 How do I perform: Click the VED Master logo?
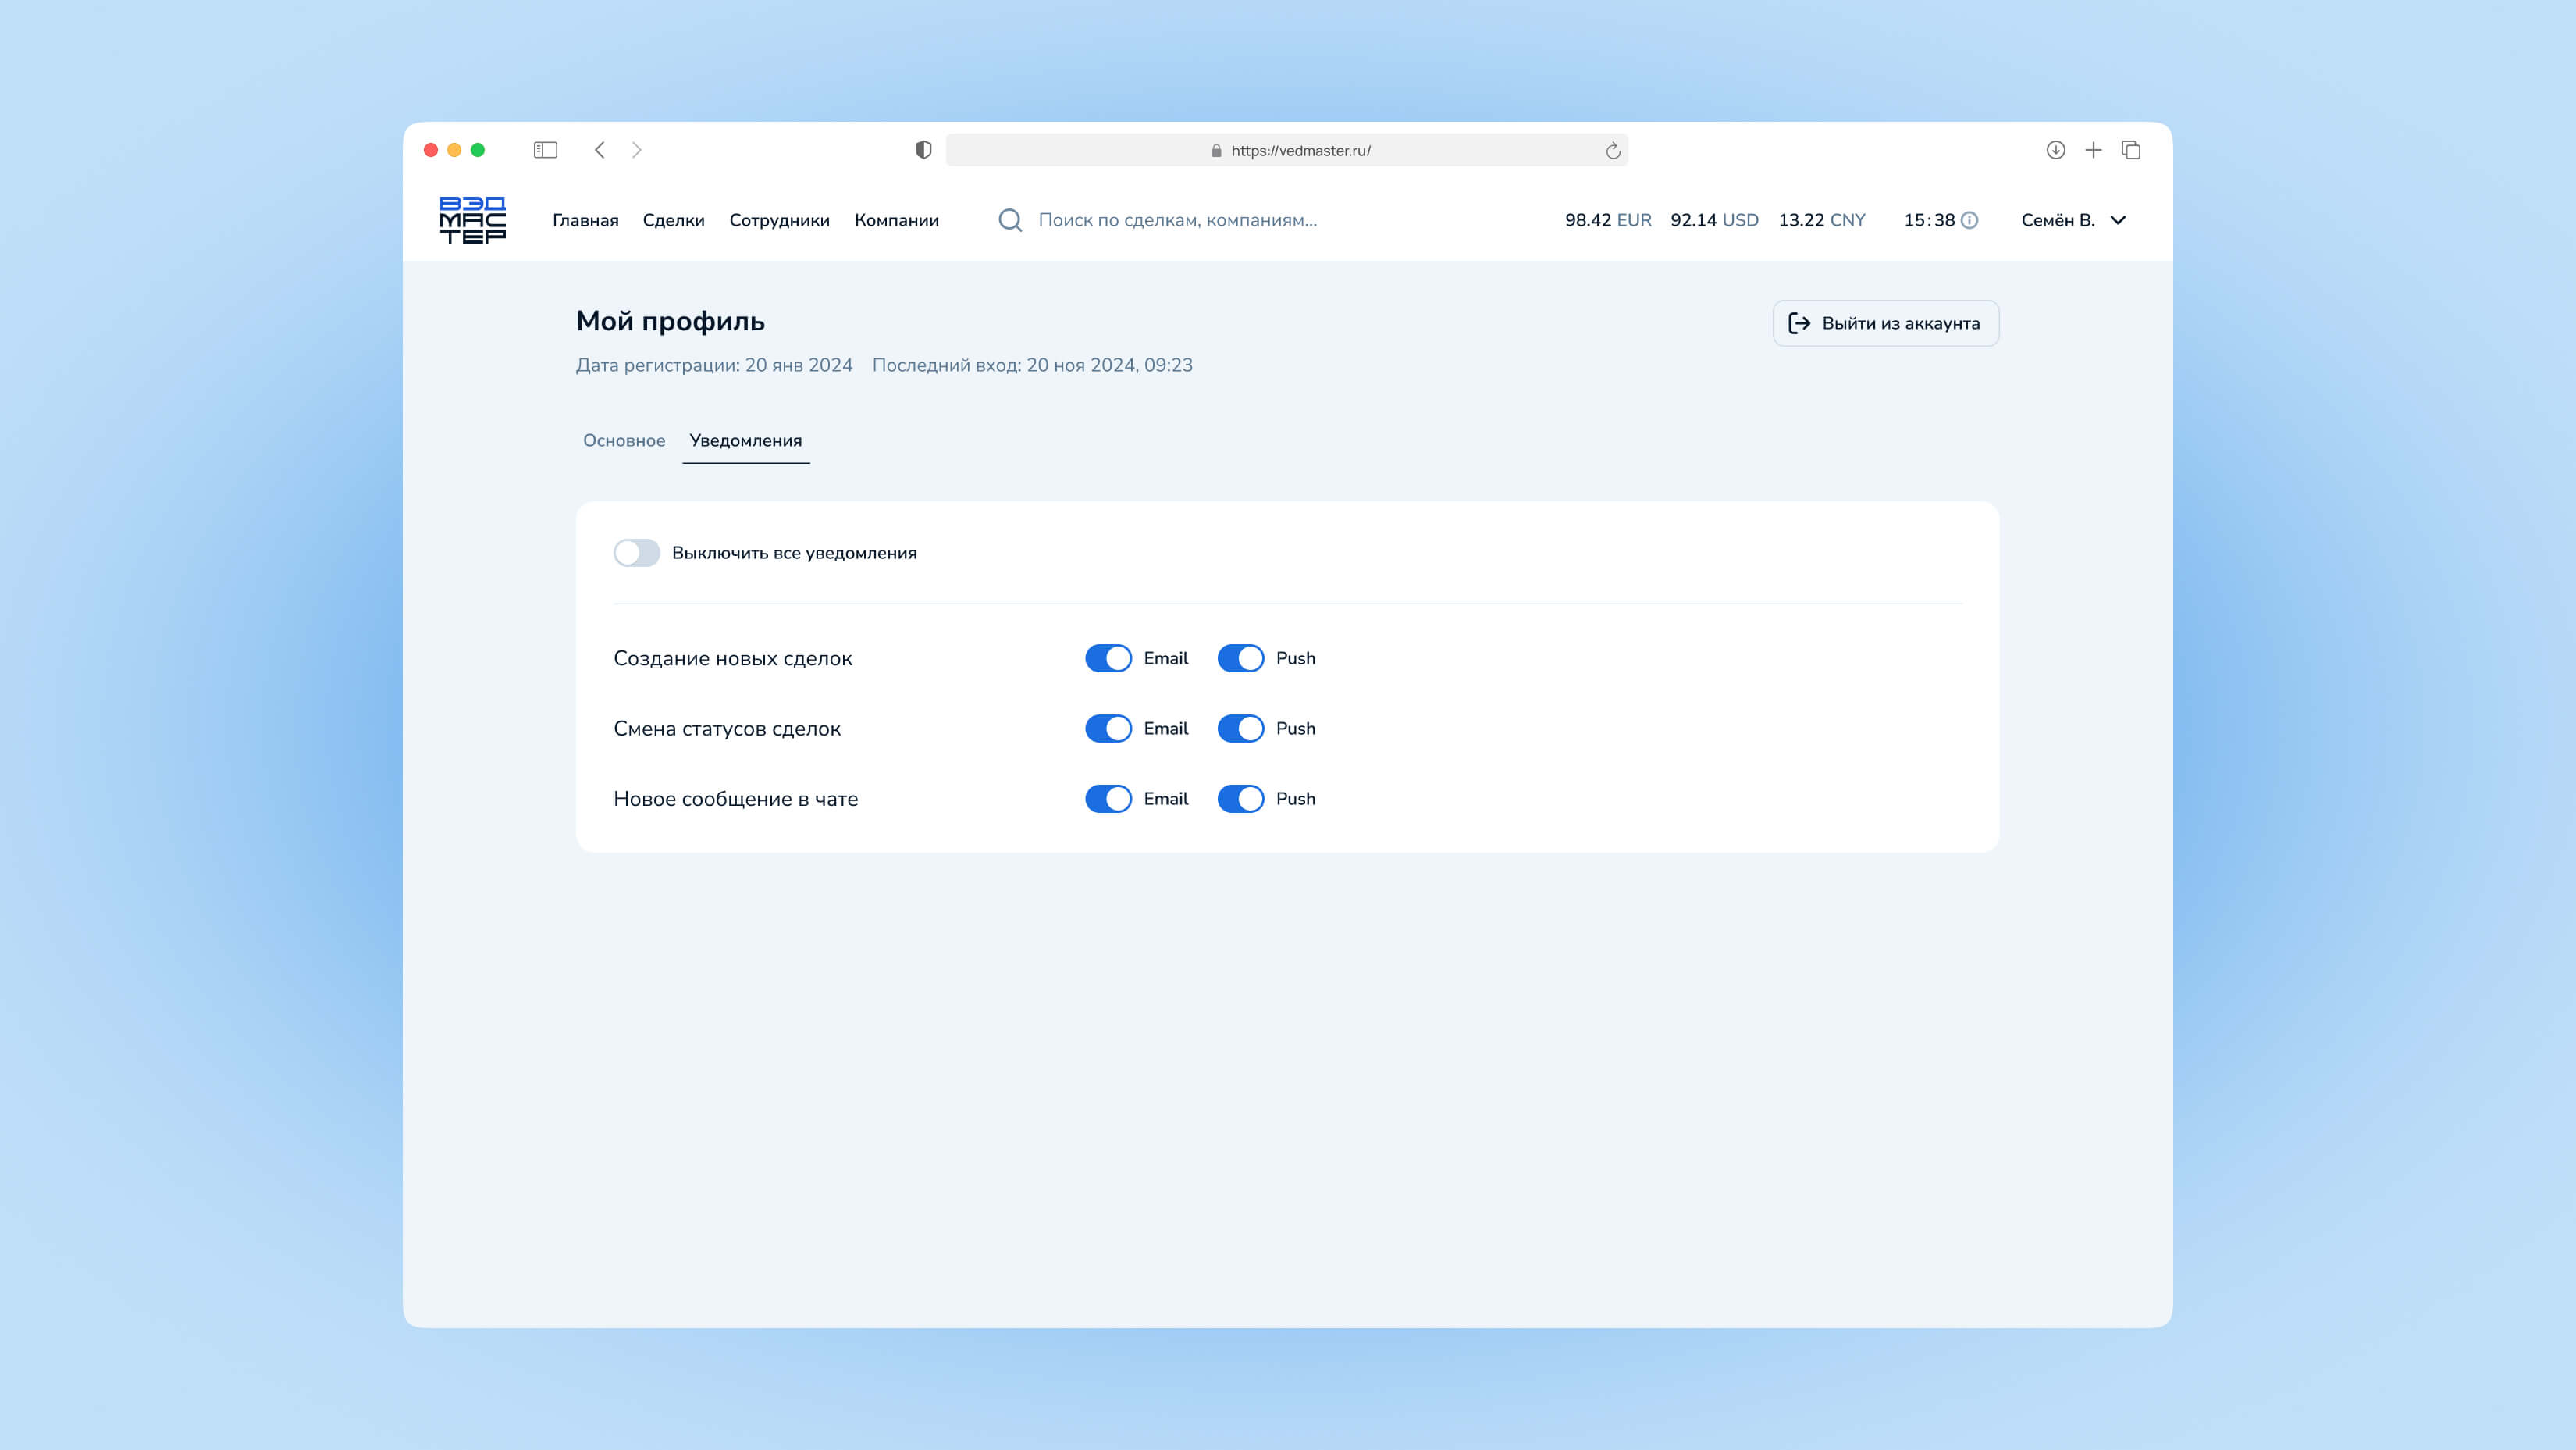[x=472, y=219]
